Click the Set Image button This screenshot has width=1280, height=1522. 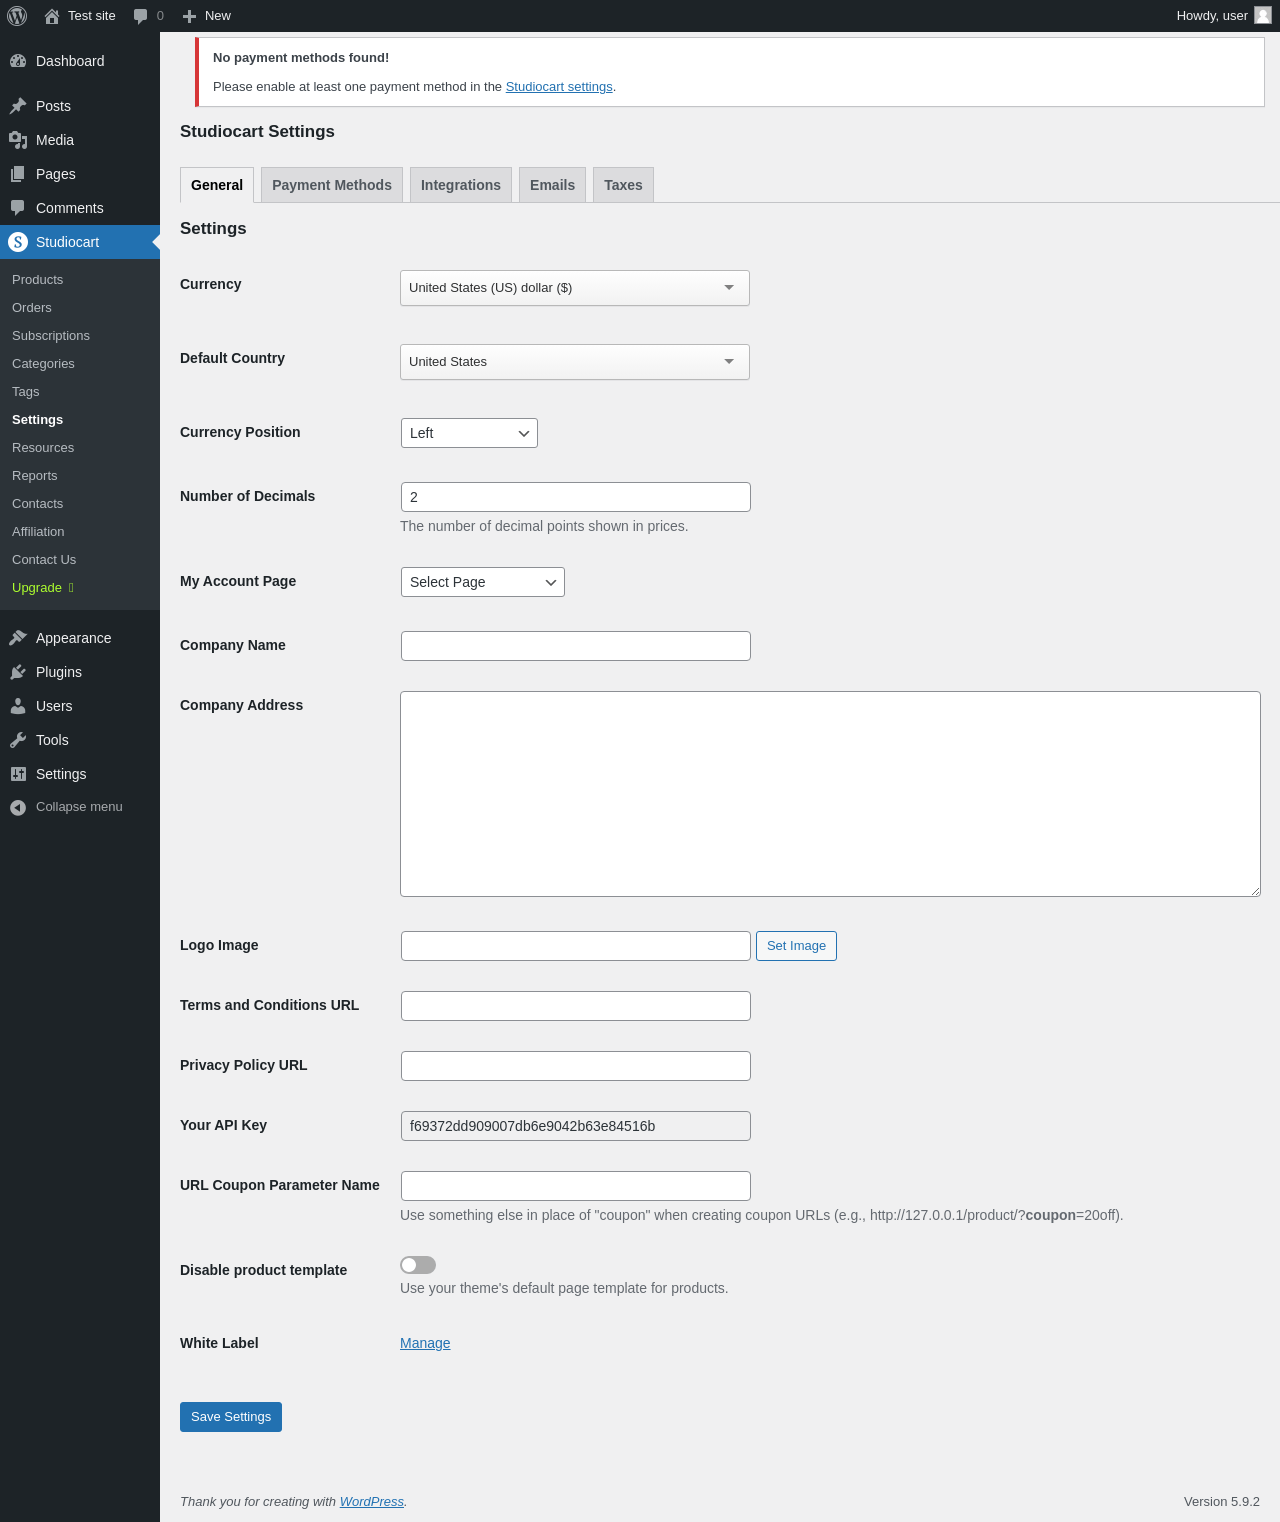(x=796, y=946)
